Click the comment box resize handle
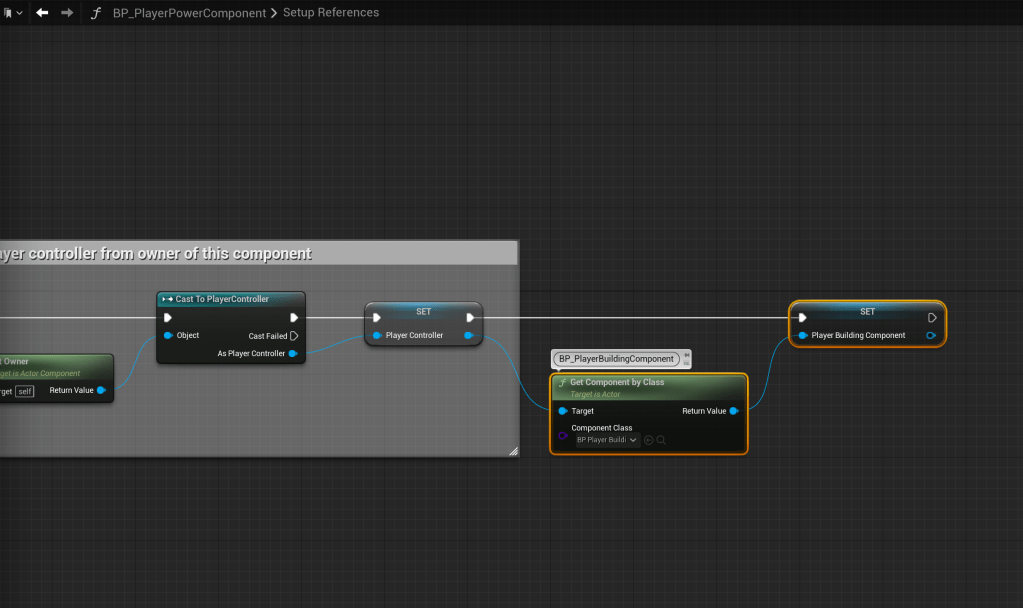Viewport: 1023px width, 608px height. [513, 451]
